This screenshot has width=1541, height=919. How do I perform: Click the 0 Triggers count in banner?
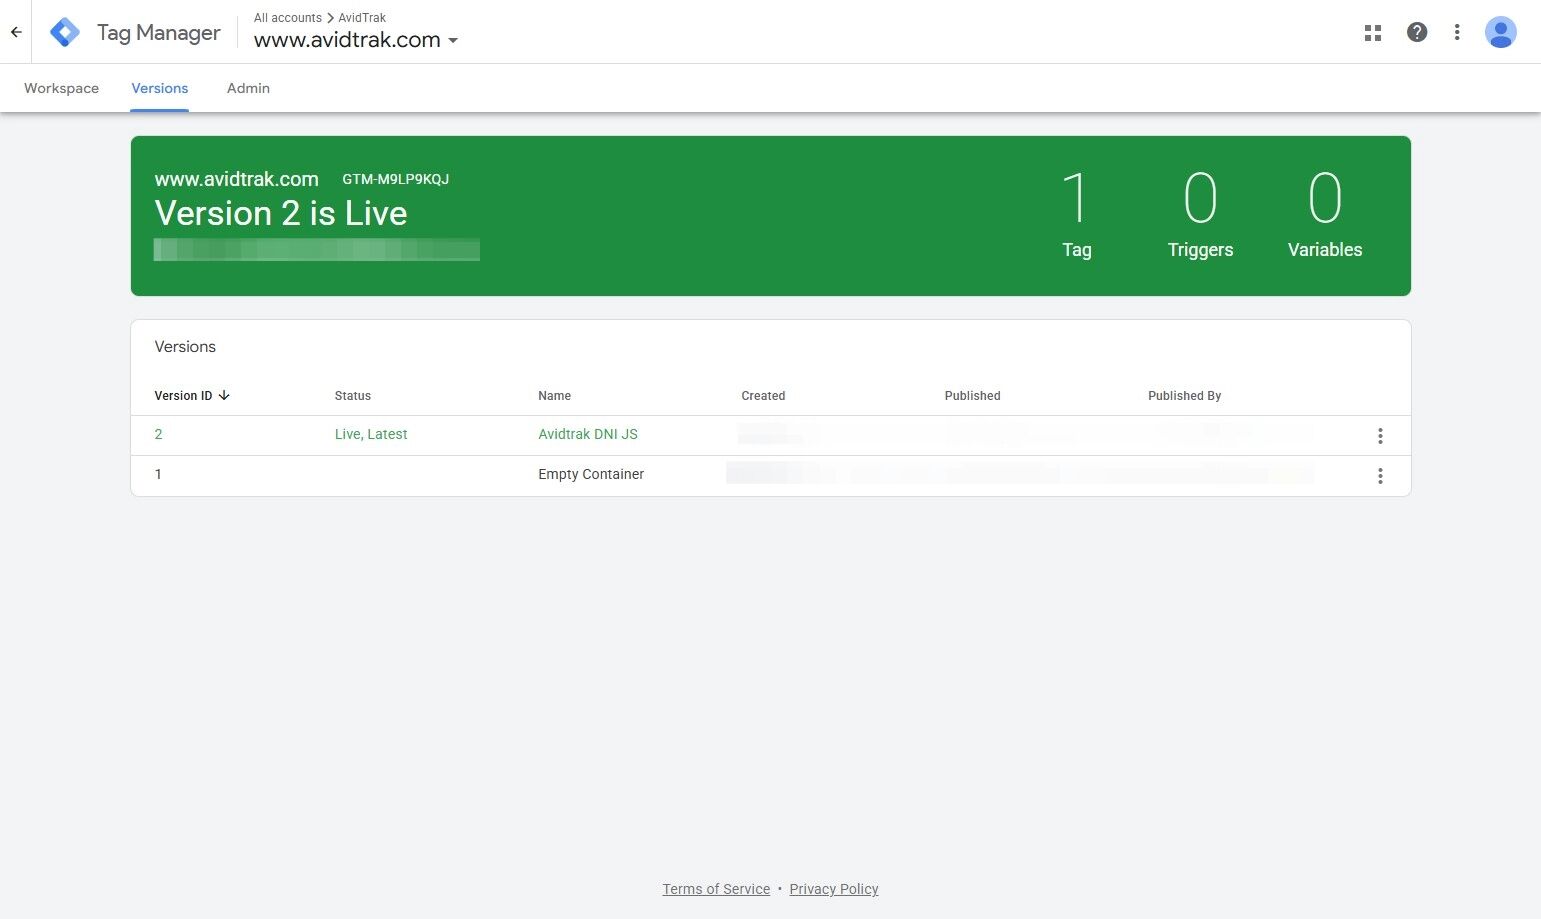coord(1200,215)
